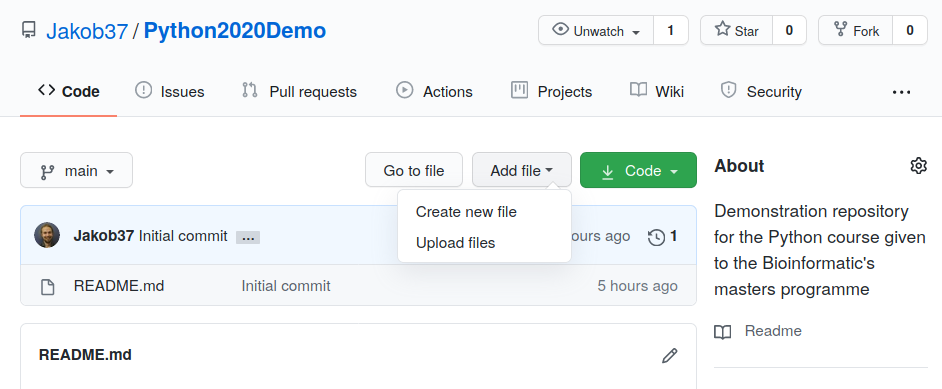The width and height of the screenshot is (942, 389).
Task: Open the main branch selector dropdown
Action: (x=76, y=170)
